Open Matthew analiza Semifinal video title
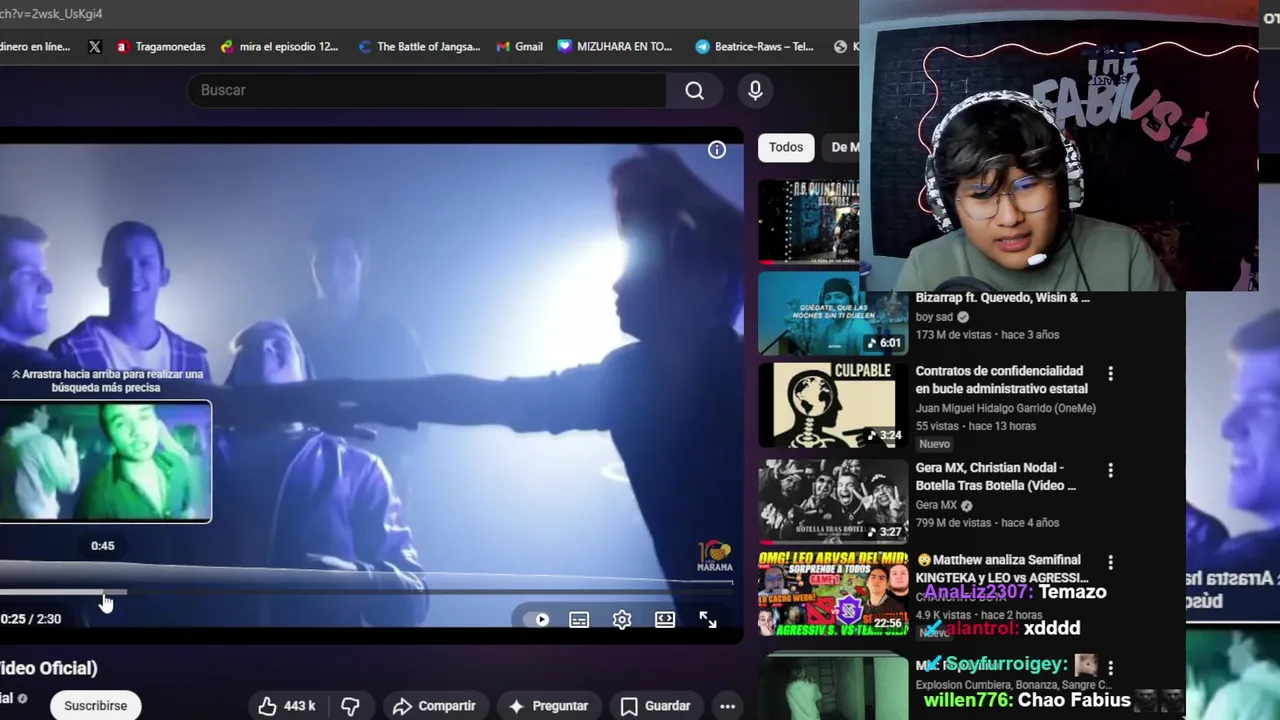 (1001, 568)
